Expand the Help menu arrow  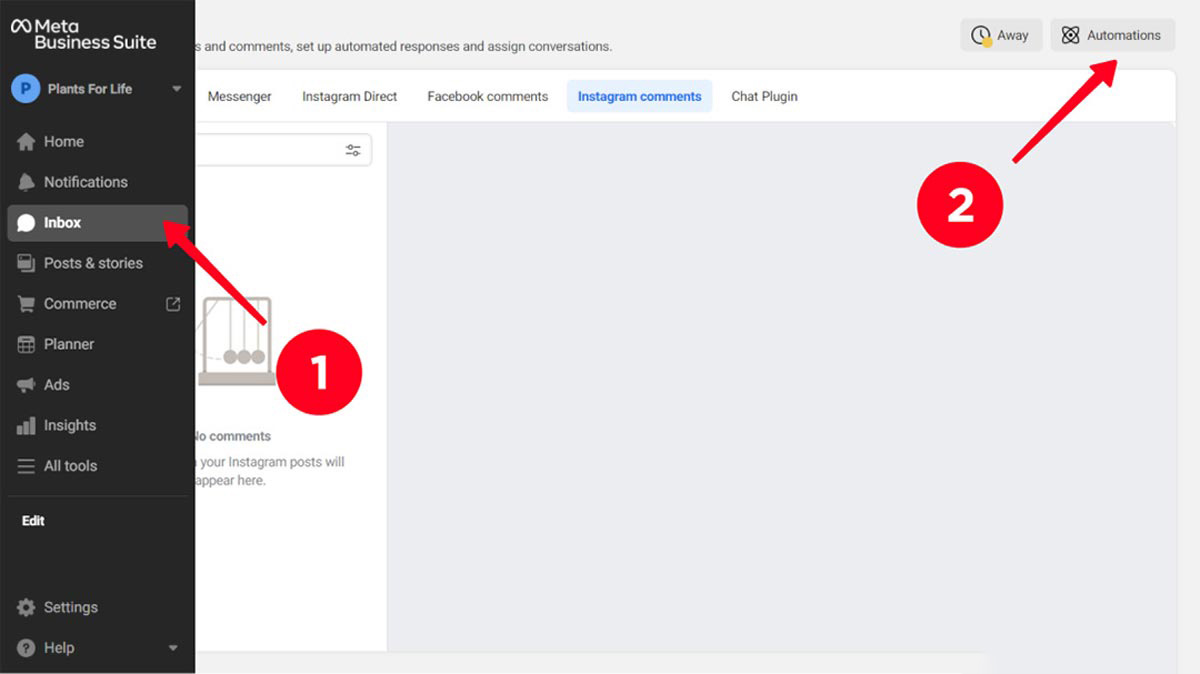click(173, 648)
